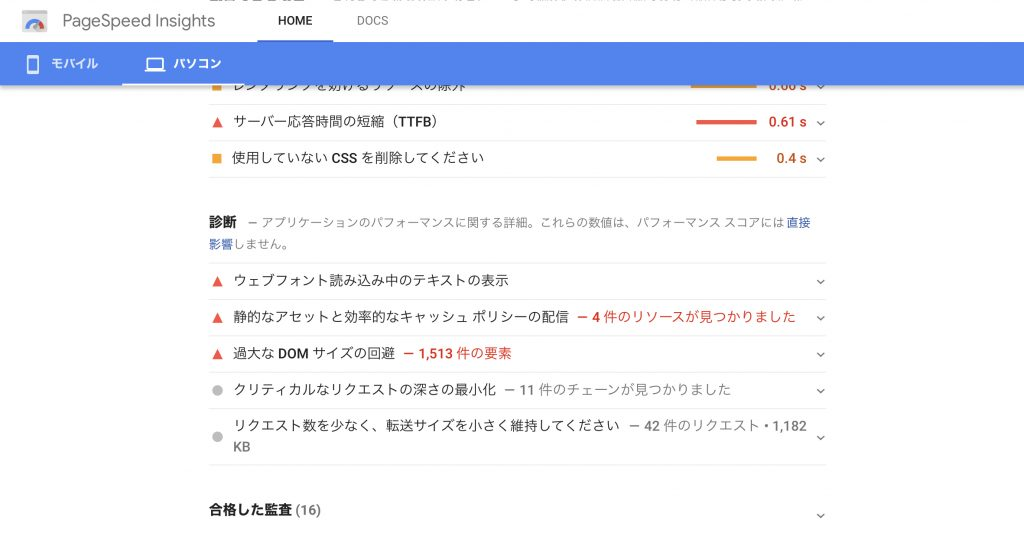The height and width of the screenshot is (533, 1024).
Task: Click the PageSpeed Insights title text
Action: click(138, 21)
